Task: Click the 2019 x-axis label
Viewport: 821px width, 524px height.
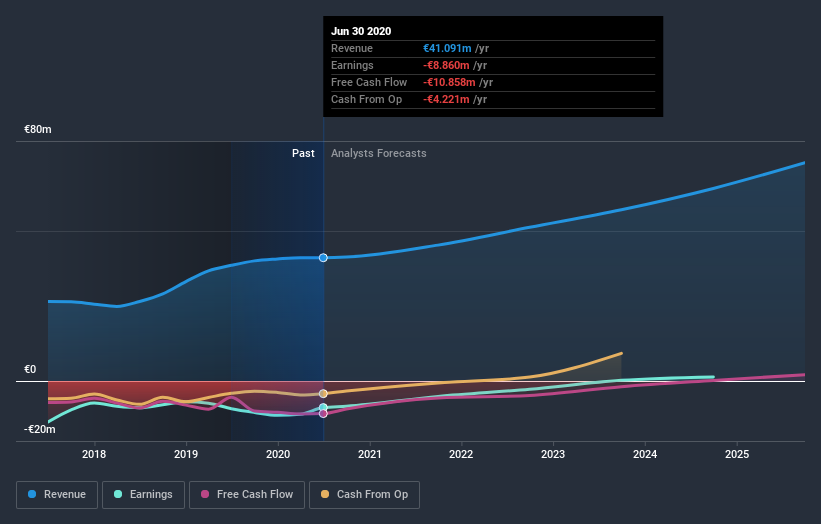Action: tap(186, 454)
